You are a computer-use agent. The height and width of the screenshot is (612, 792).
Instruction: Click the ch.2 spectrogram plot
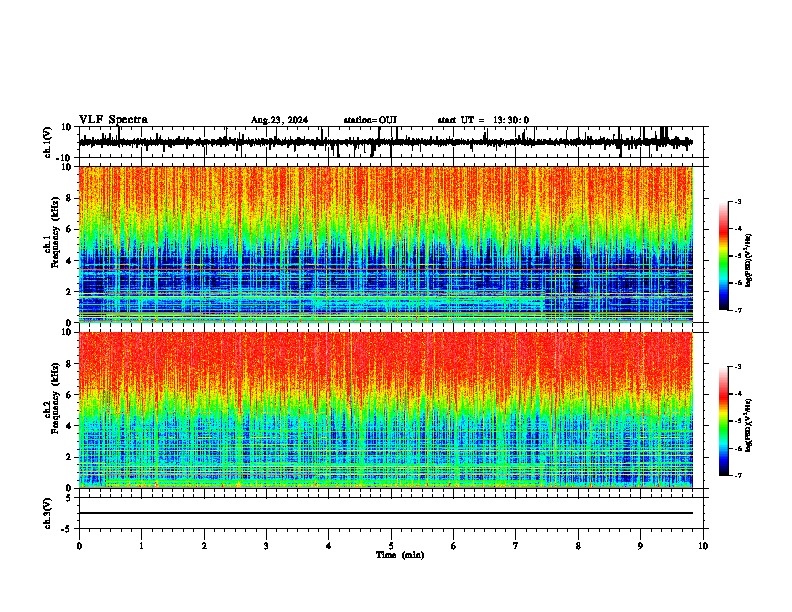[386, 410]
